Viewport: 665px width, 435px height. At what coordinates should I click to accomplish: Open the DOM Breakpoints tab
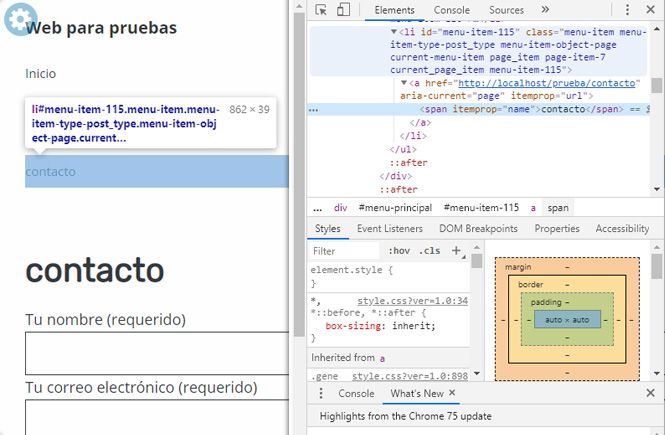(478, 229)
